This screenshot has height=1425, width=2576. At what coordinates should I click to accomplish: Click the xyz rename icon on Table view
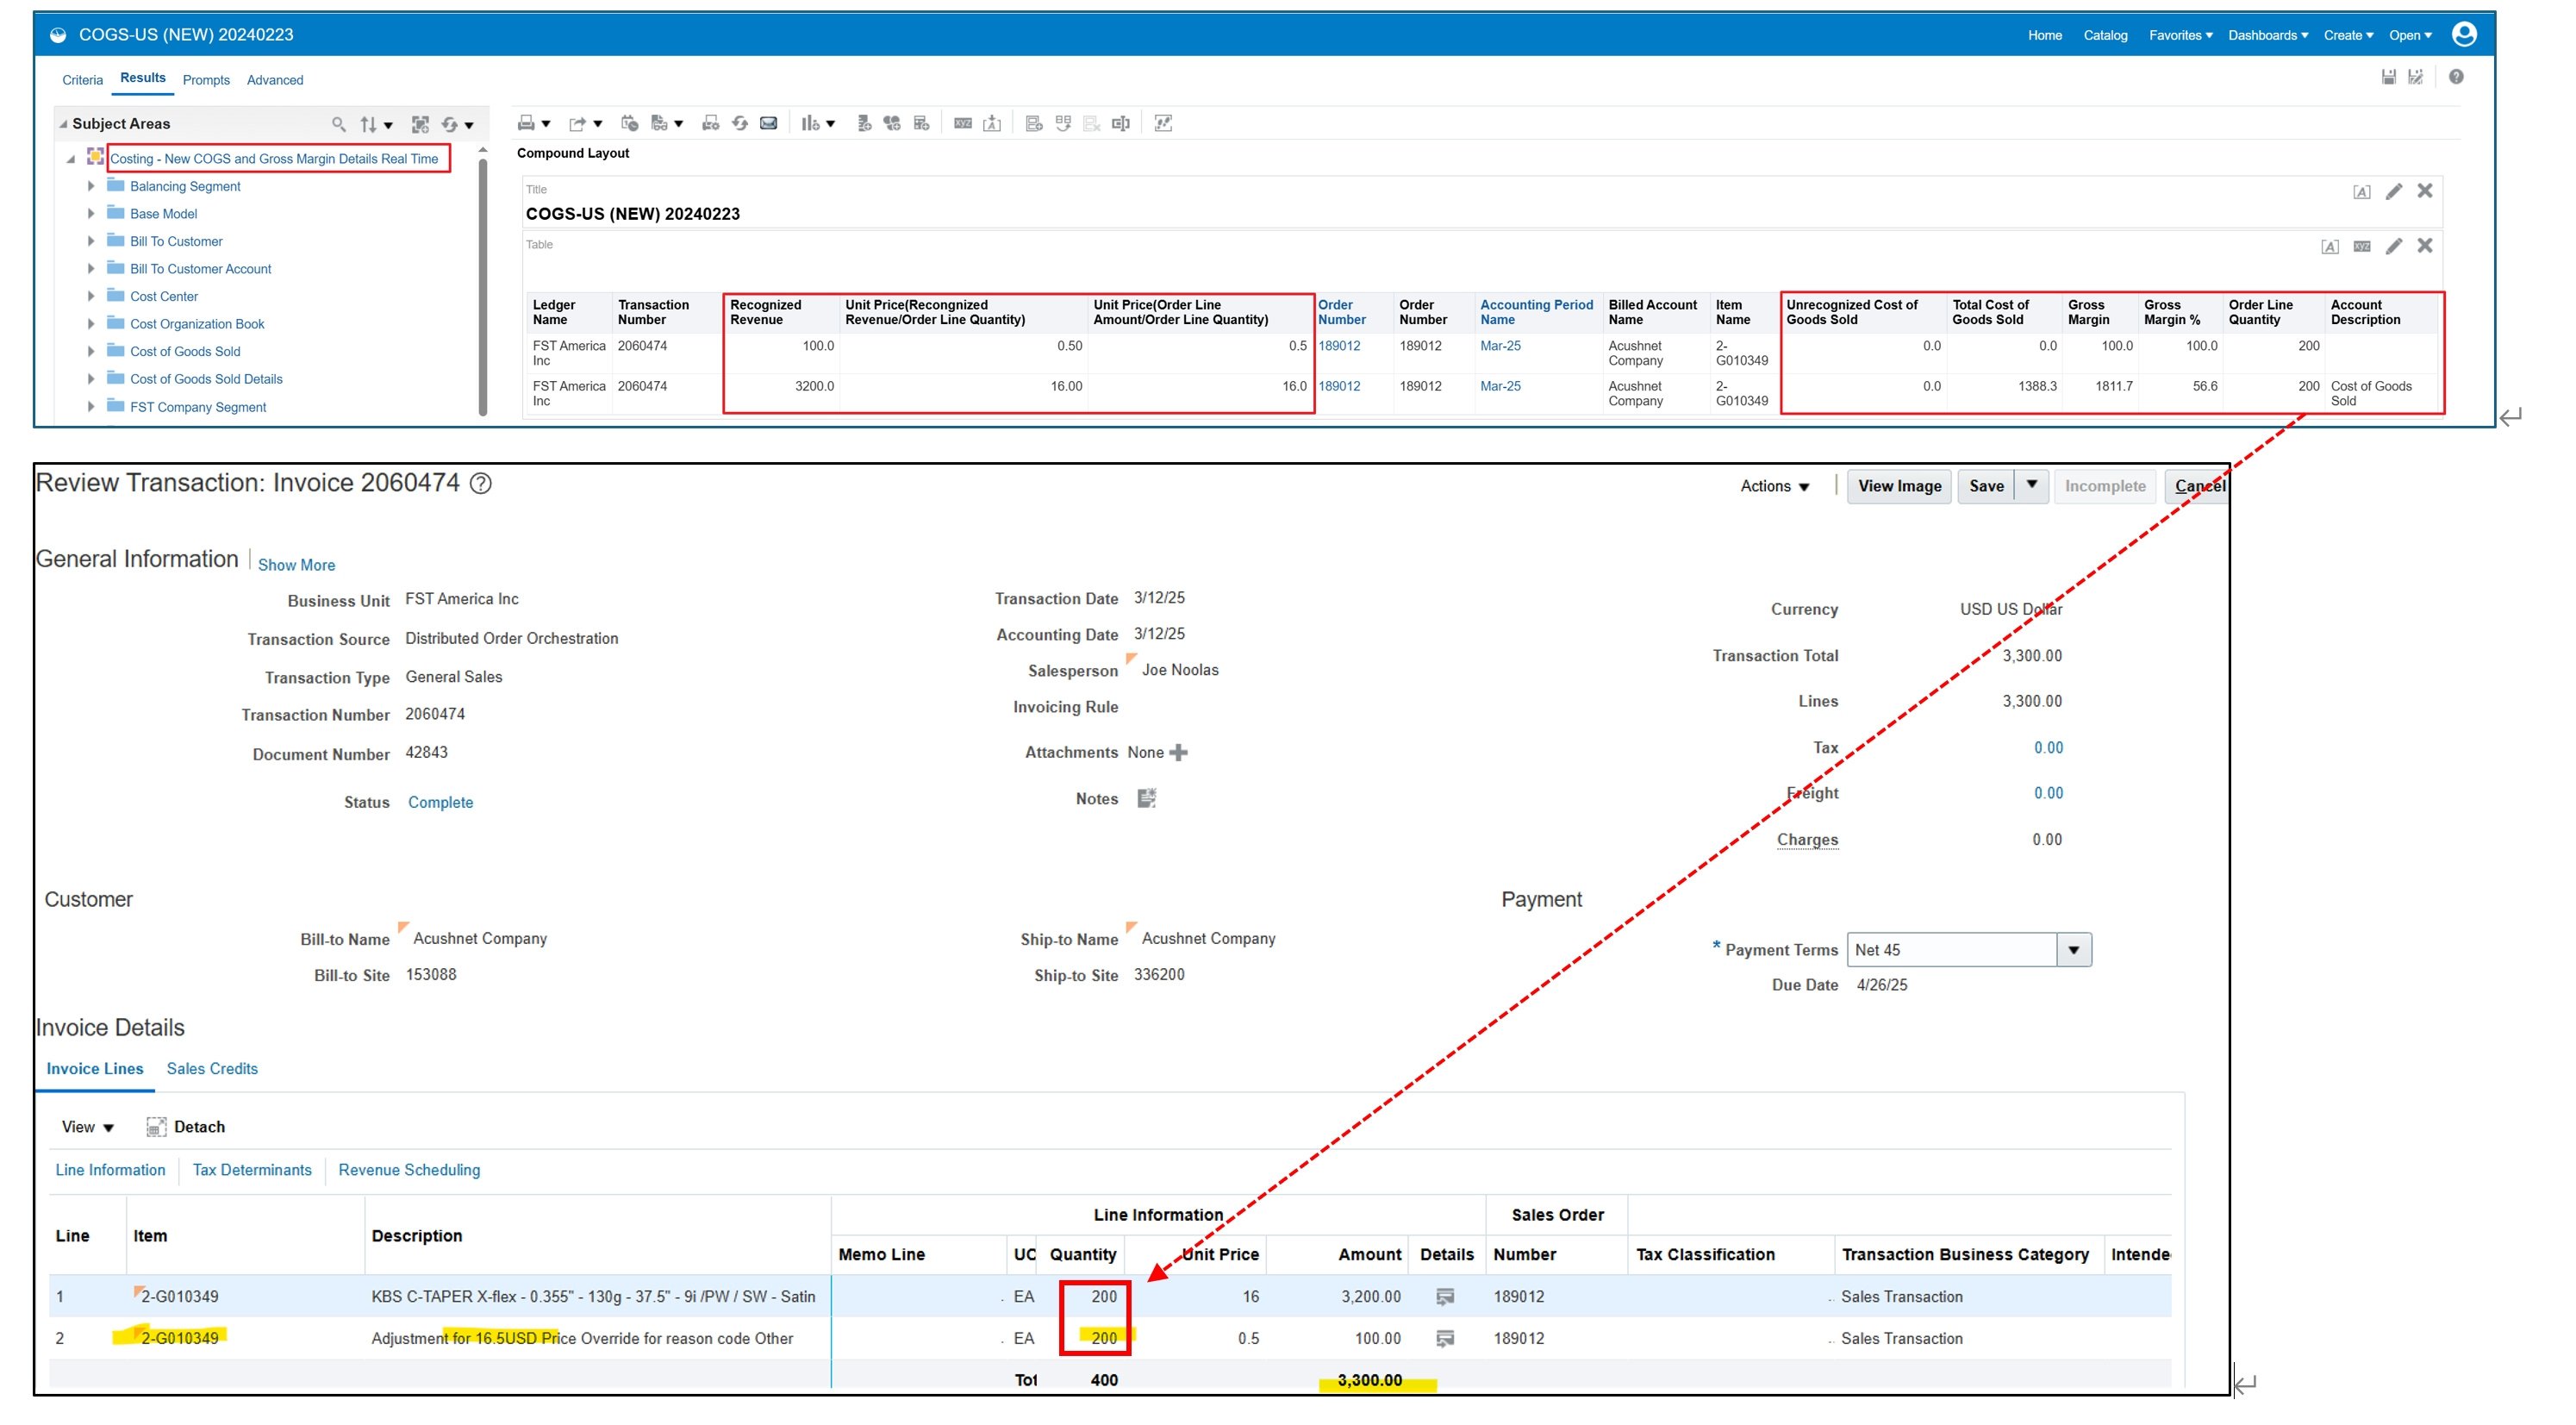point(2362,246)
